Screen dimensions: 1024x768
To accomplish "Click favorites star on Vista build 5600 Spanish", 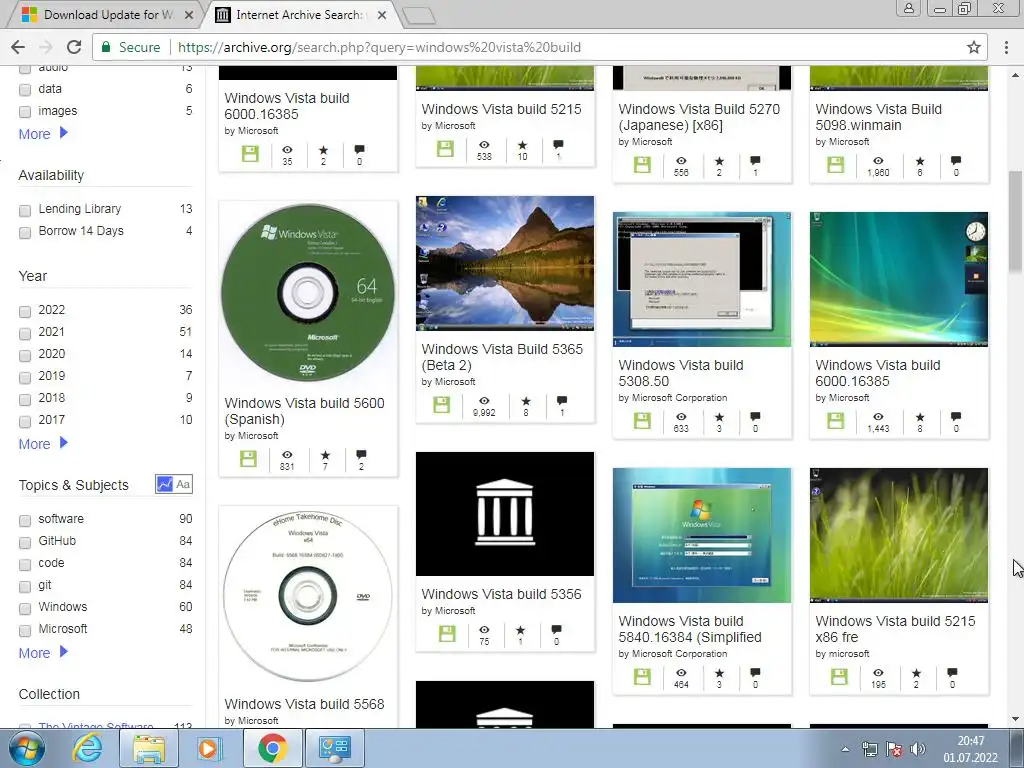I will [x=325, y=455].
